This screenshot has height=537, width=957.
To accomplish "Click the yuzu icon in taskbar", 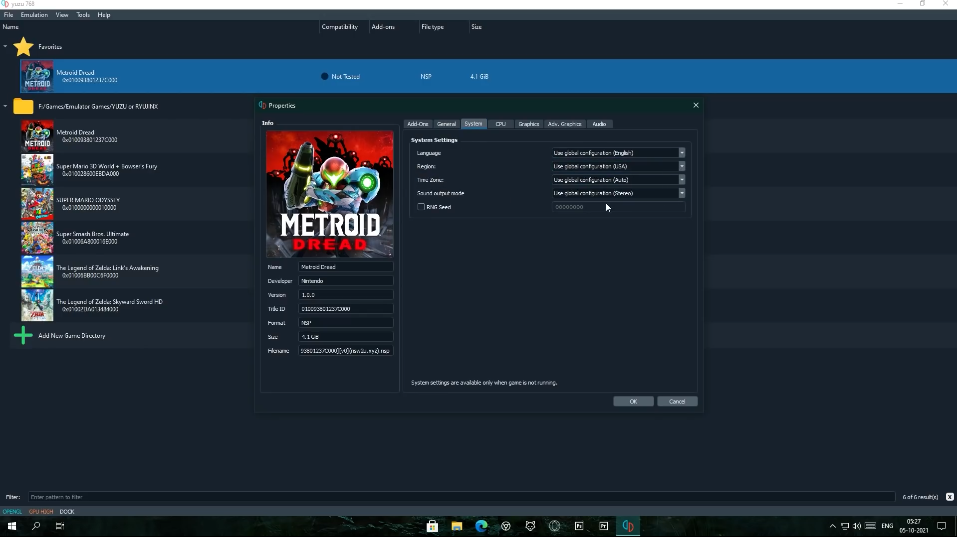I will [x=628, y=526].
